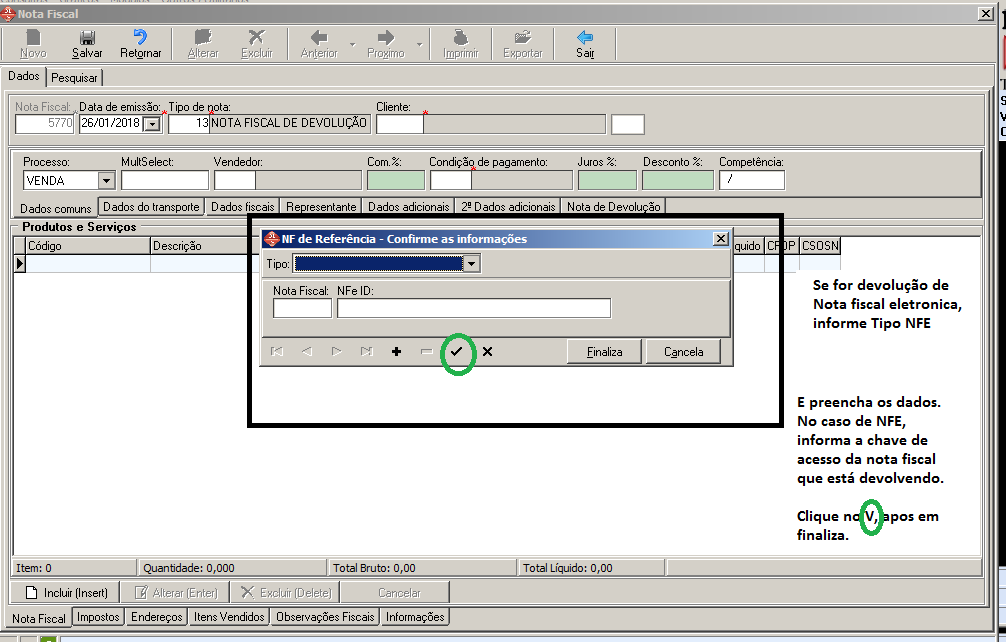Image resolution: width=1006 pixels, height=642 pixels.
Task: Click the Alterar toolbar icon
Action: coord(203,44)
